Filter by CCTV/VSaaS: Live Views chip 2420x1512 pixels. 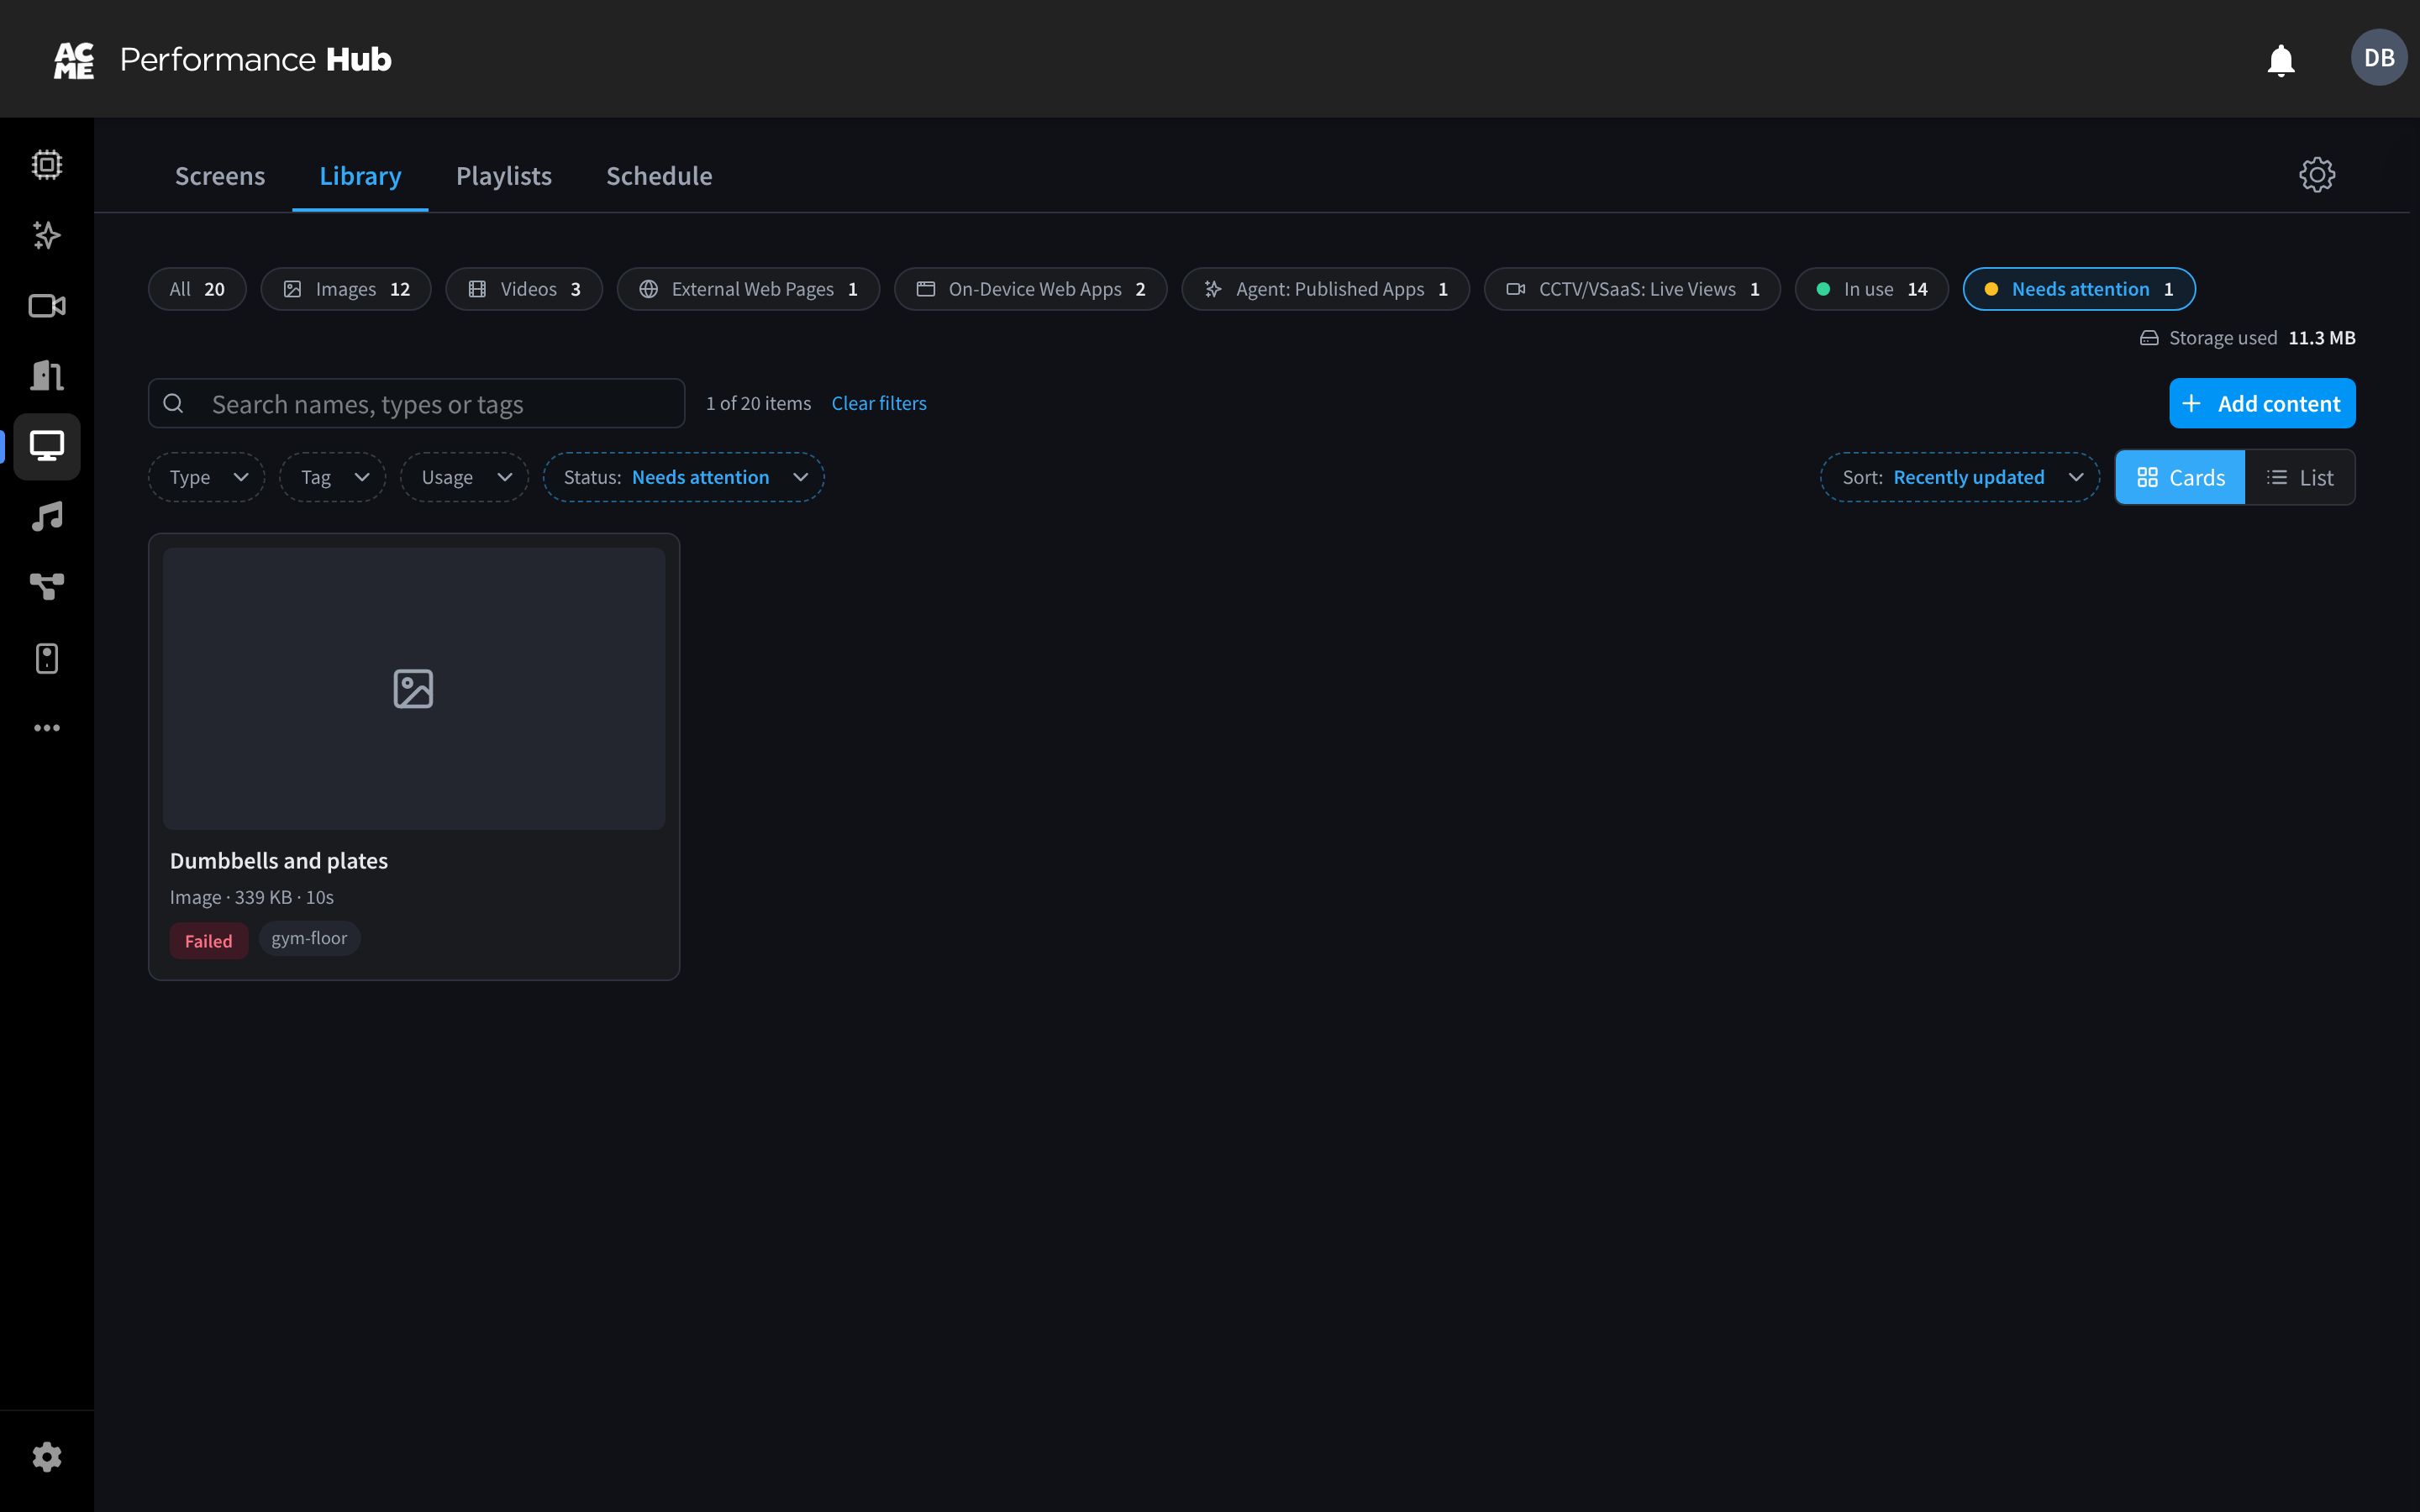pyautogui.click(x=1632, y=289)
